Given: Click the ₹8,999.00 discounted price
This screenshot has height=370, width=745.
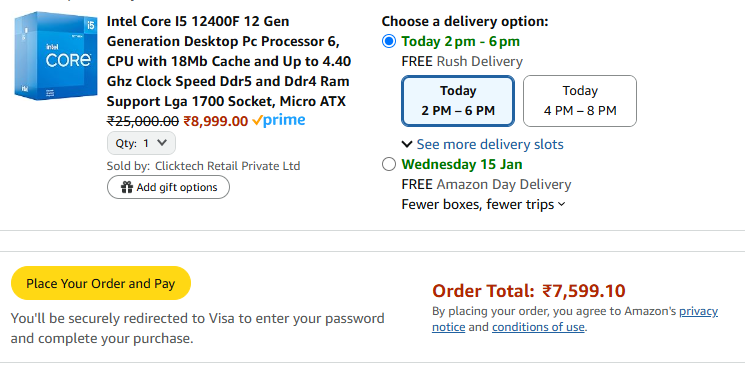Looking at the screenshot, I should coord(216,122).
